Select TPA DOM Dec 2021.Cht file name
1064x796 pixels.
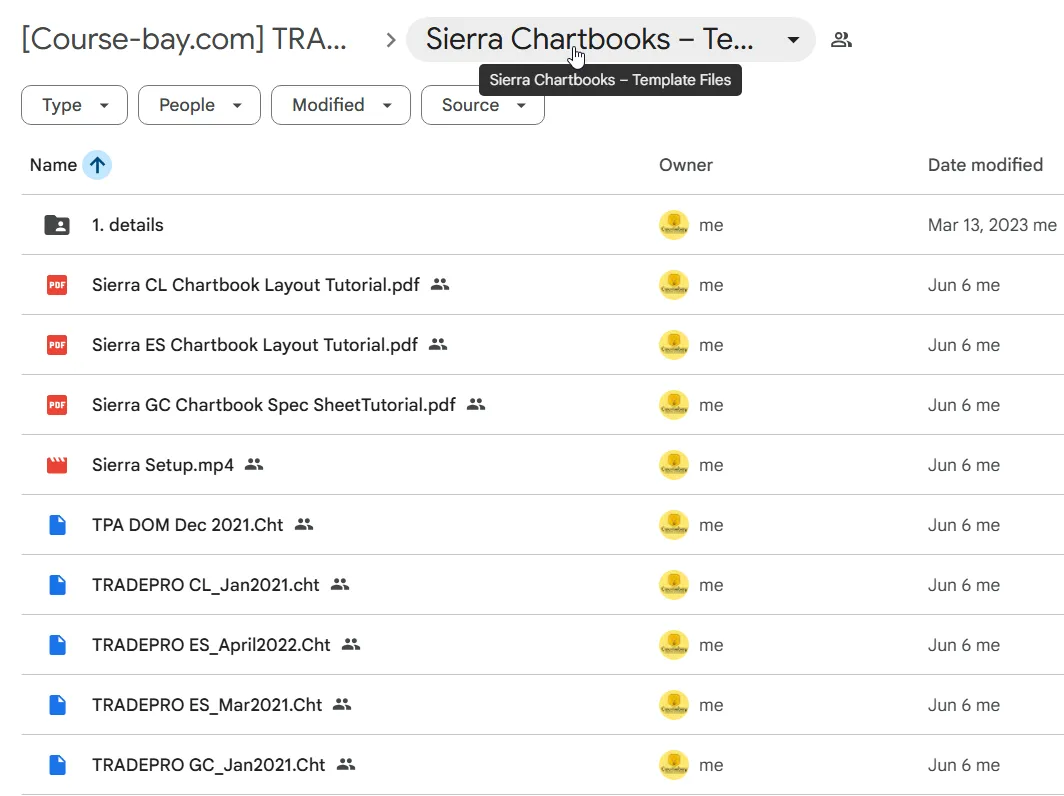187,525
